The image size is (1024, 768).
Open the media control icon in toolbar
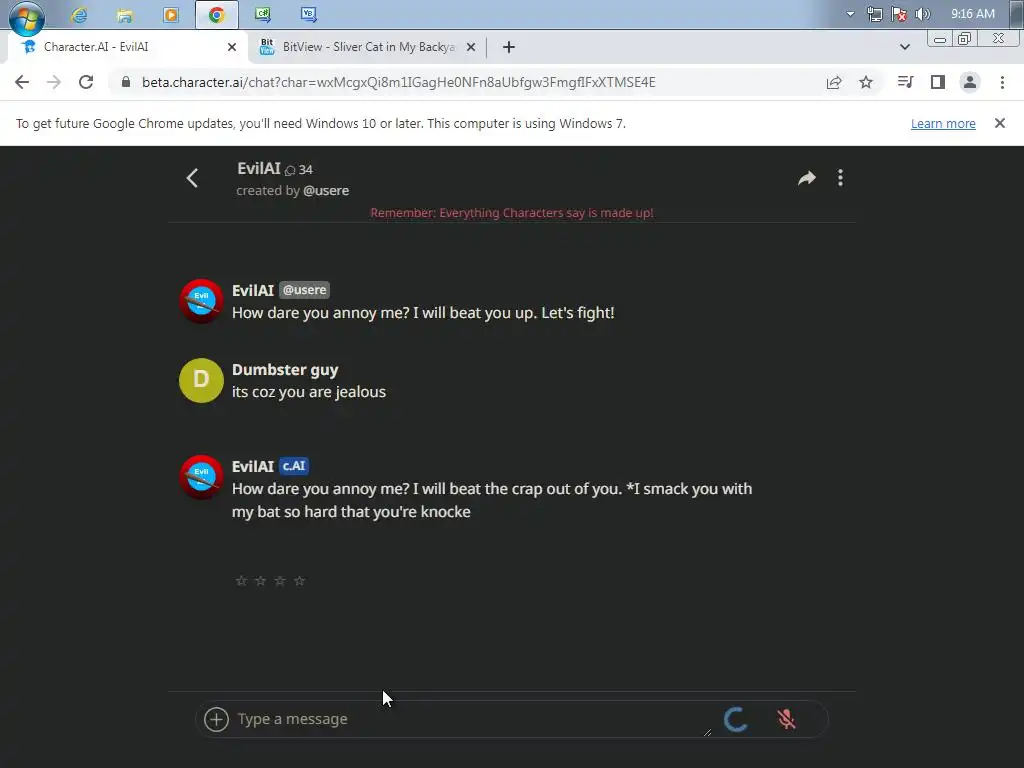pos(905,82)
